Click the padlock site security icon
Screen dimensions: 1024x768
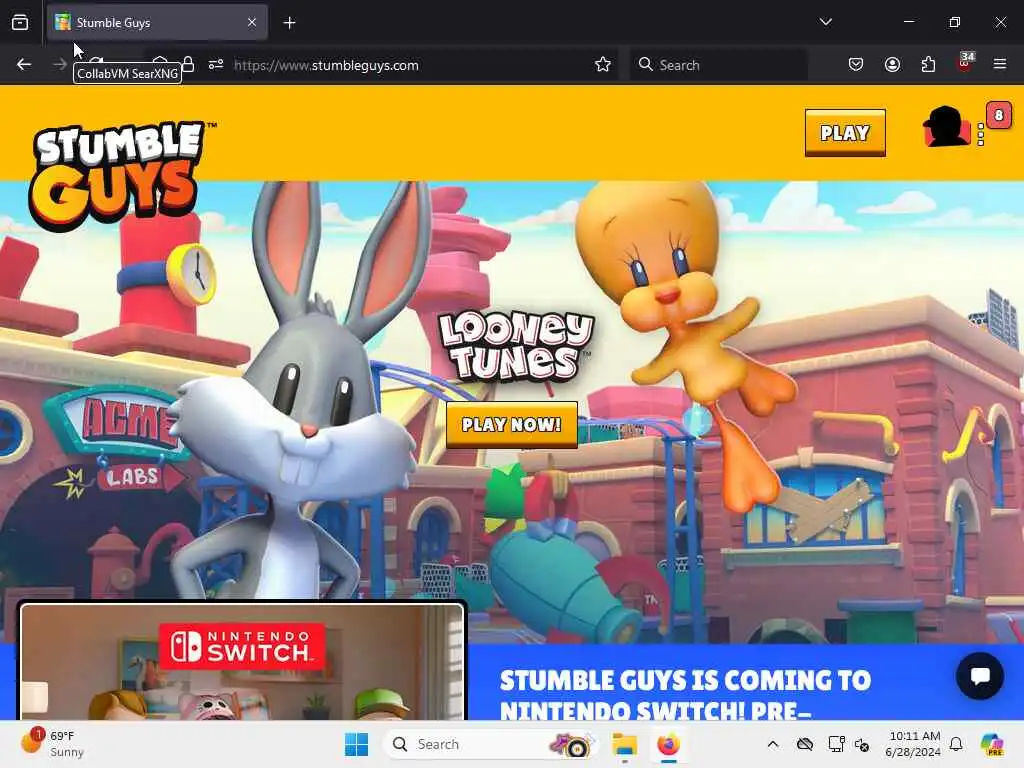point(188,64)
